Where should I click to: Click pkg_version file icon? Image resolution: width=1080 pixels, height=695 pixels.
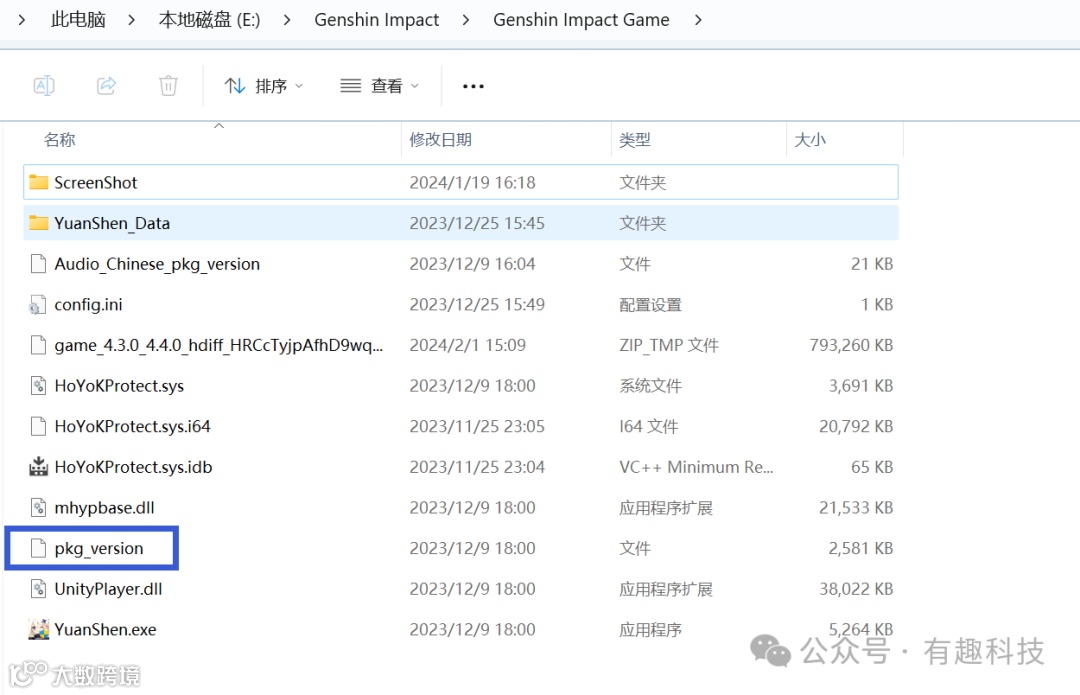pos(39,548)
